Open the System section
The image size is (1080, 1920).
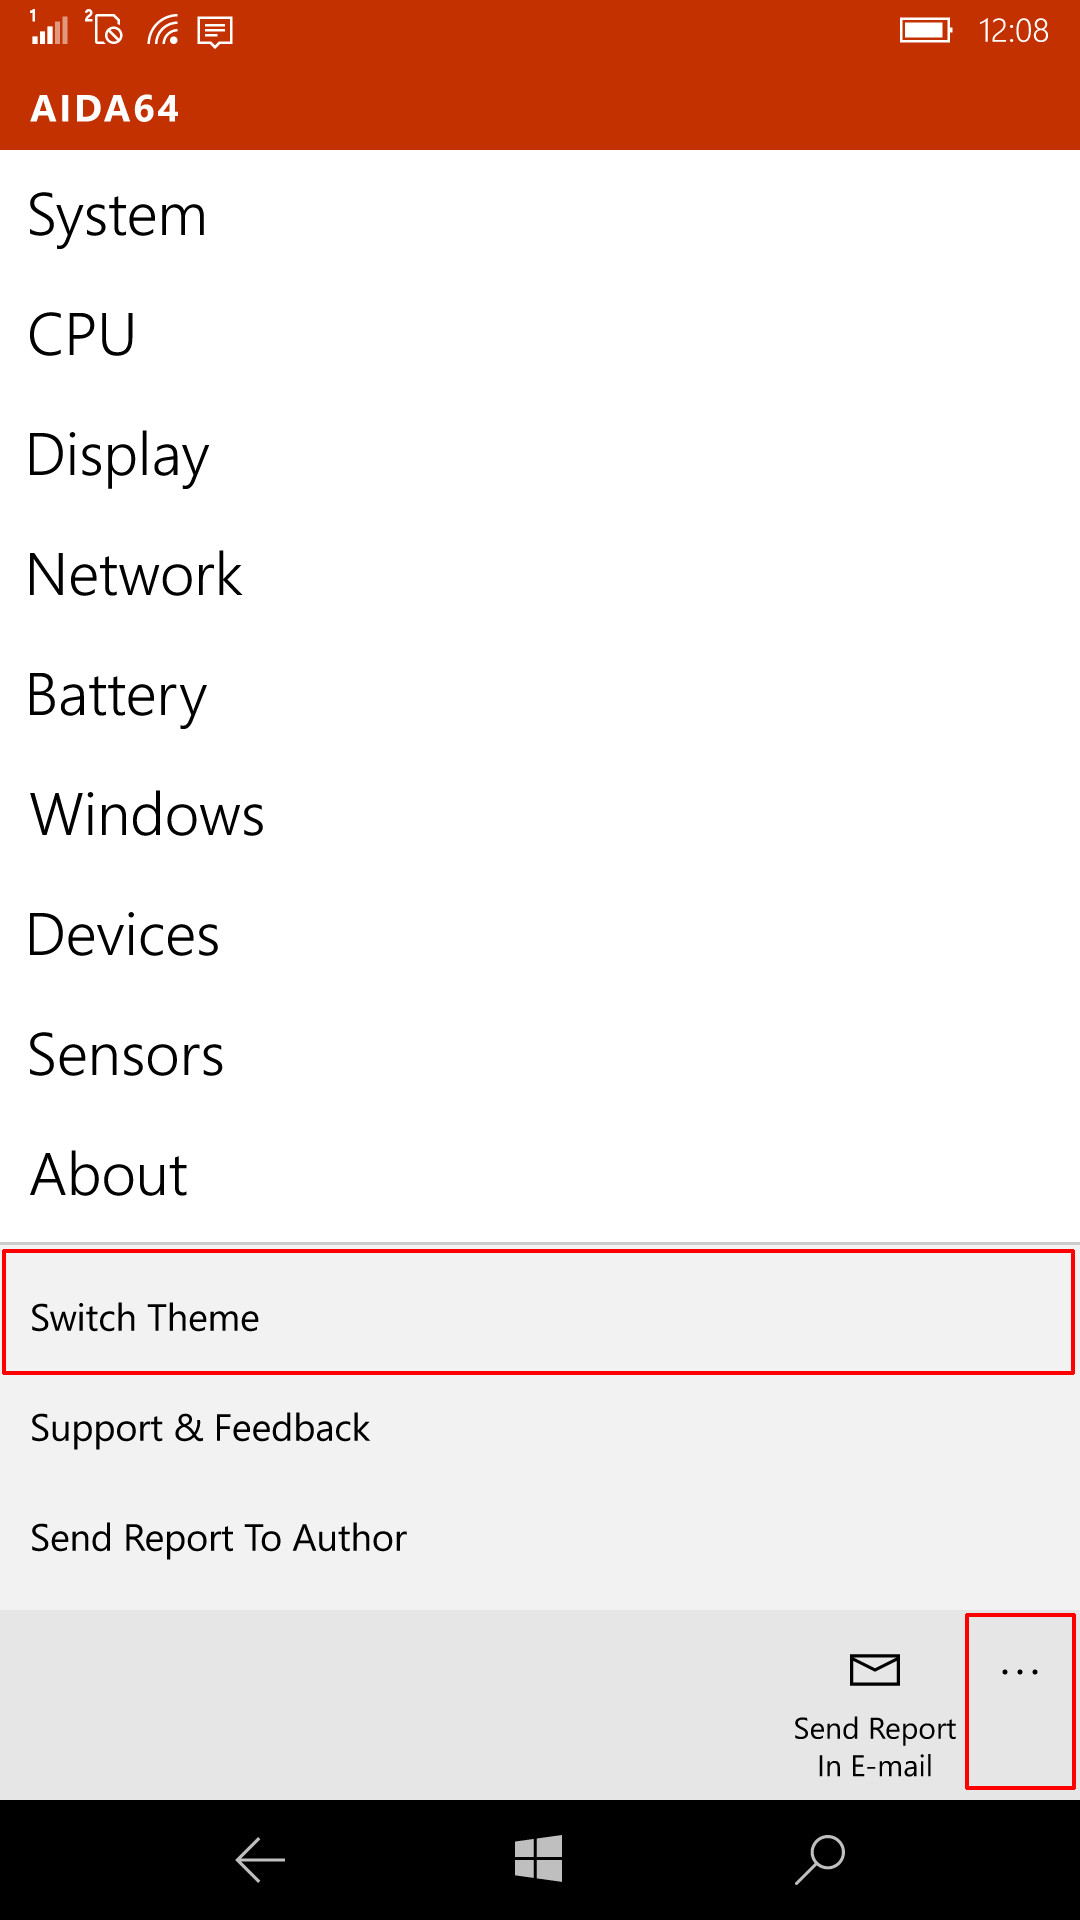pos(117,214)
